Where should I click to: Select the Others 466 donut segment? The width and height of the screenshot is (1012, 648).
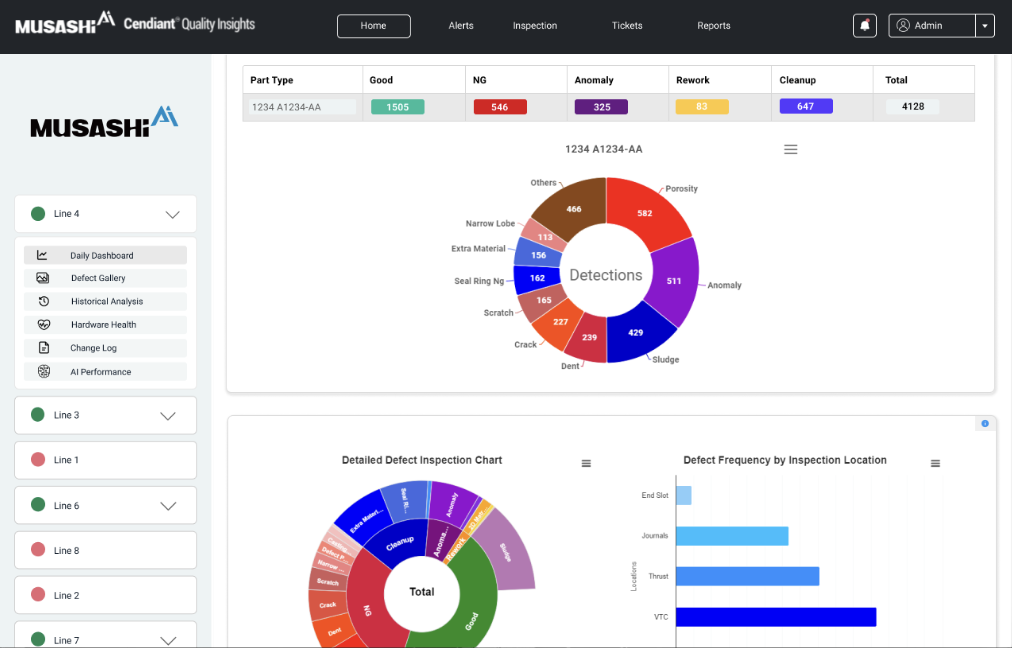[572, 208]
